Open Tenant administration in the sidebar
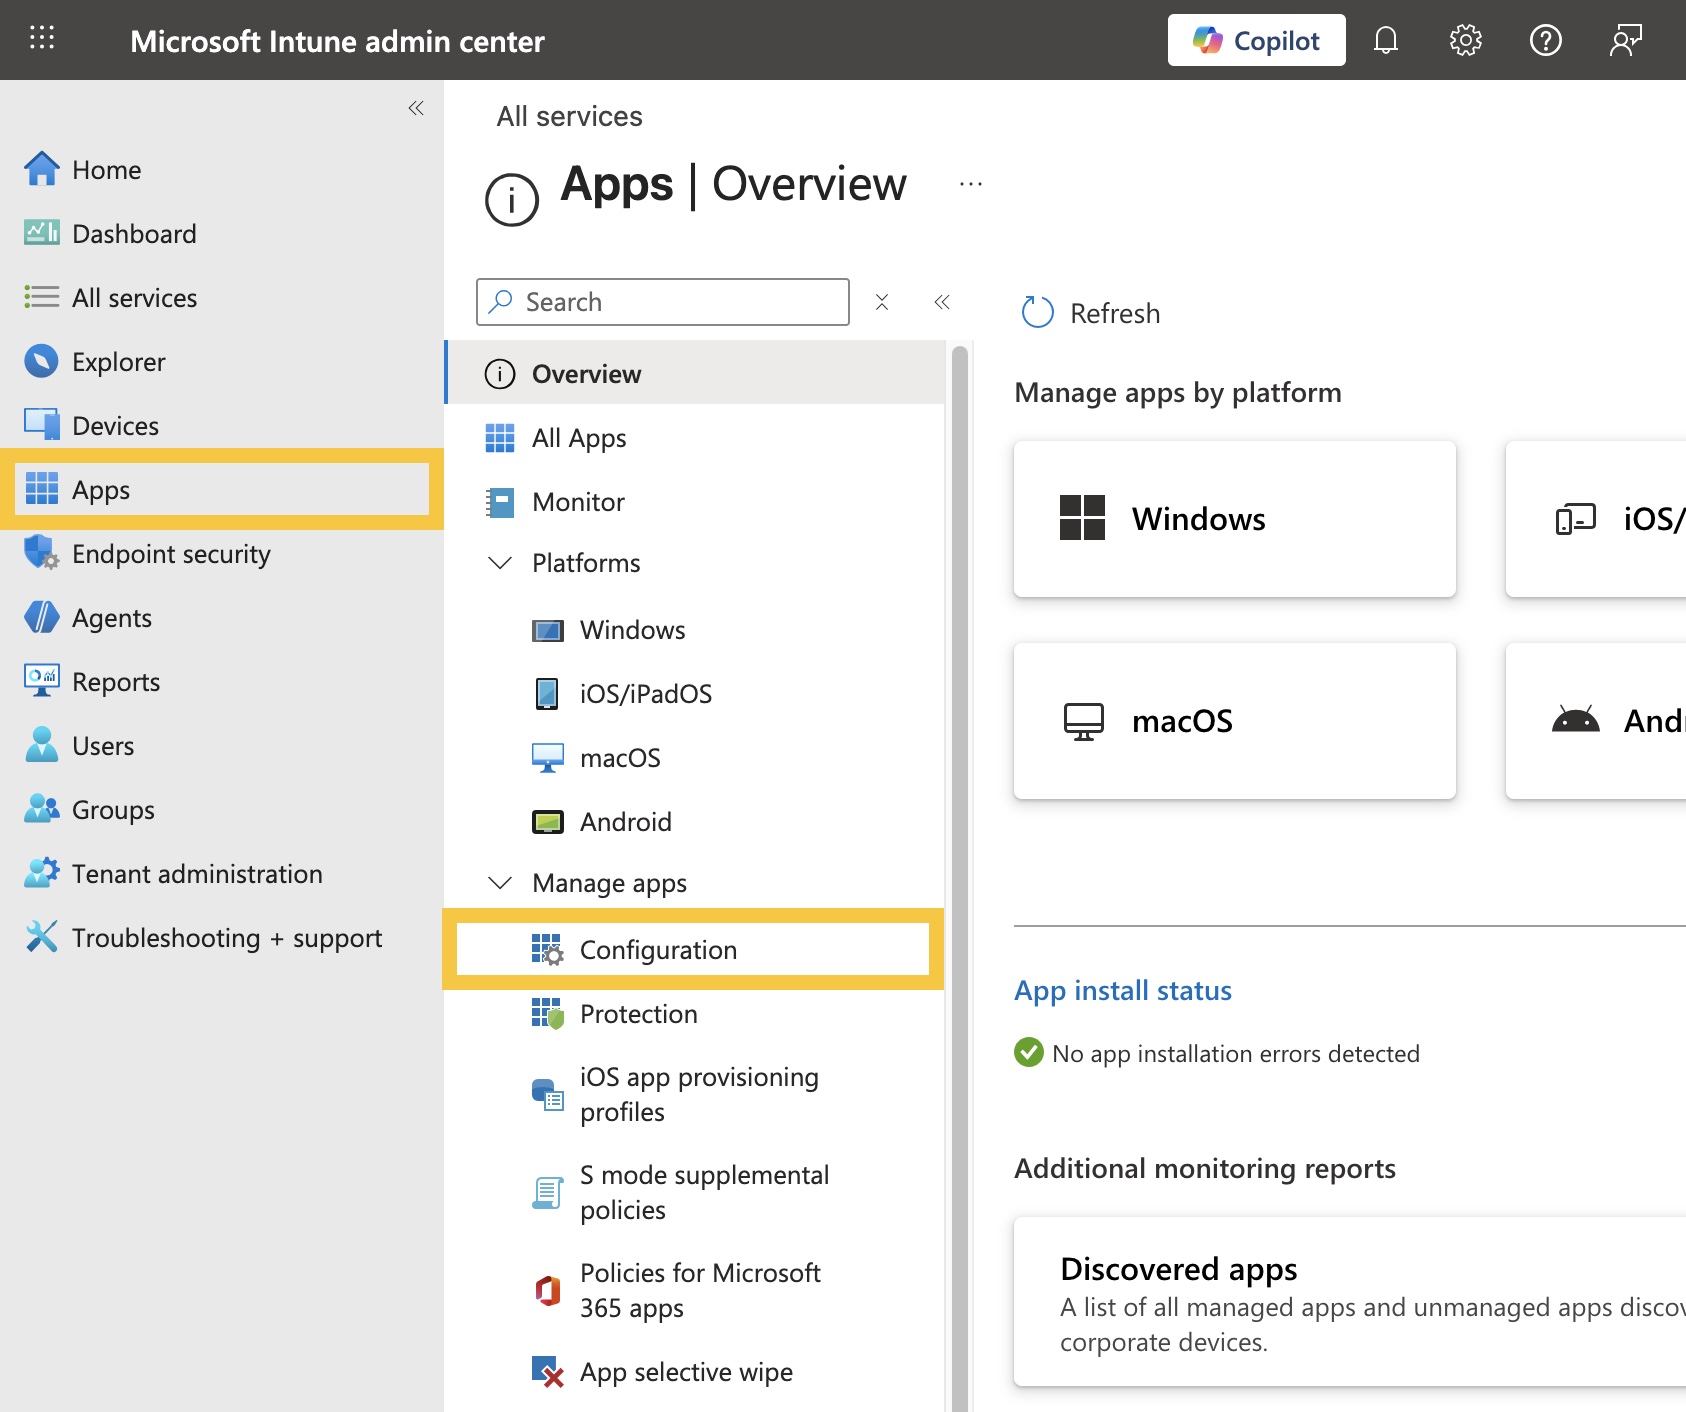 (197, 874)
